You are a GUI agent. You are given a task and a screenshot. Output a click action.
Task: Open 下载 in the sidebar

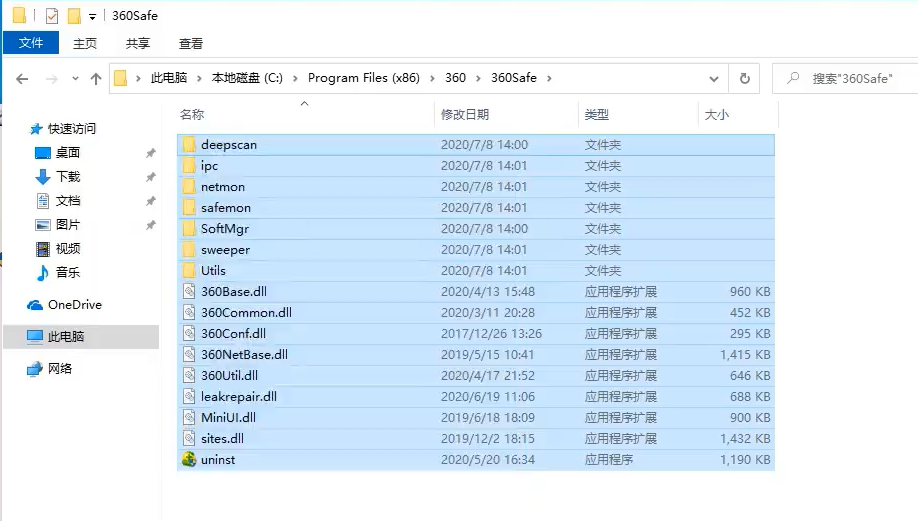67,177
